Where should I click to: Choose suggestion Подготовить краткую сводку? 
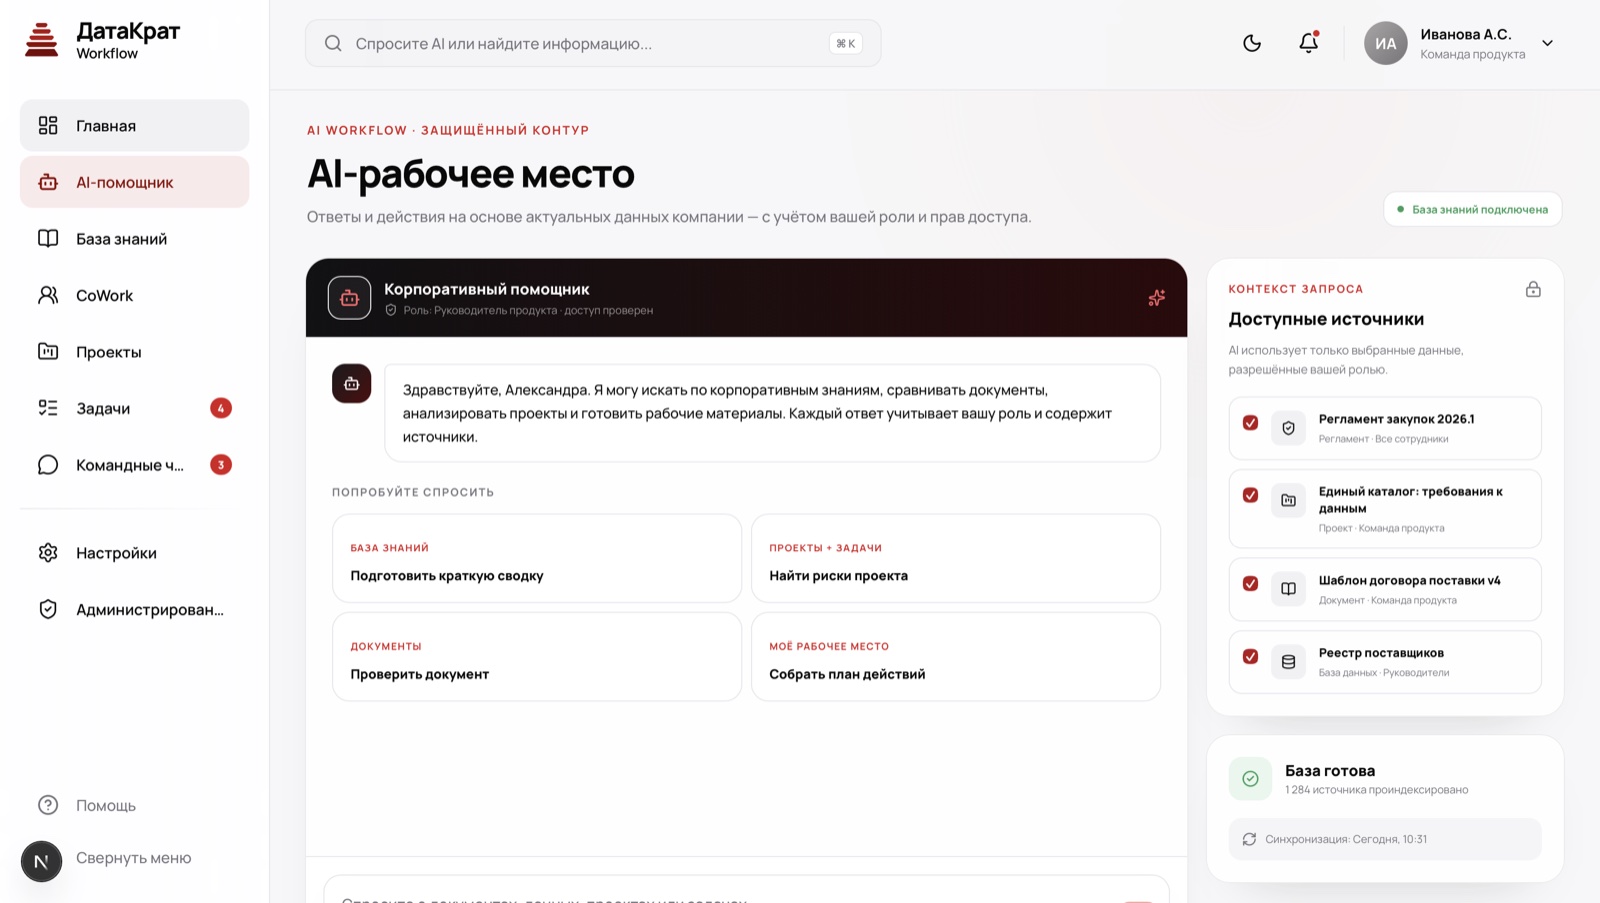(537, 558)
